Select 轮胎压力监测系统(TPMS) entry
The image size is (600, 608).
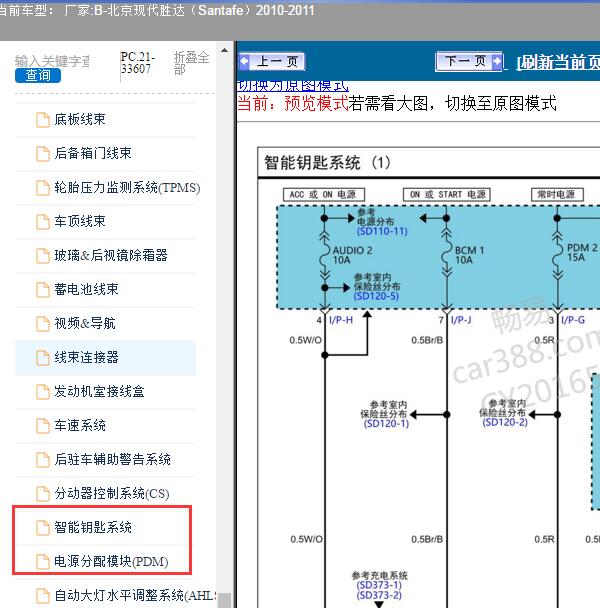pyautogui.click(x=127, y=187)
